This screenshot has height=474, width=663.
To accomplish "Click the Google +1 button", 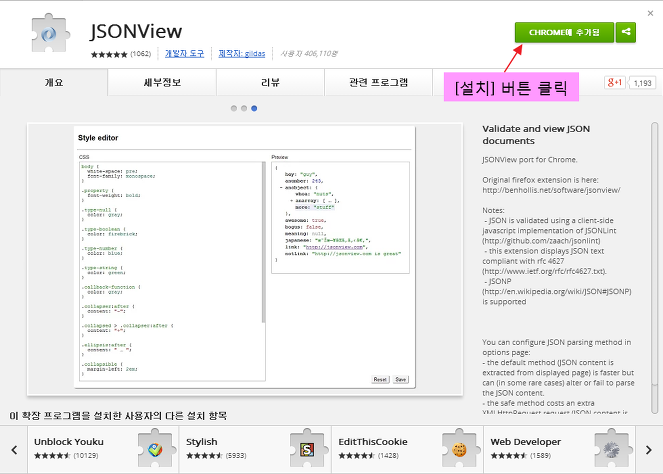I will click(614, 82).
